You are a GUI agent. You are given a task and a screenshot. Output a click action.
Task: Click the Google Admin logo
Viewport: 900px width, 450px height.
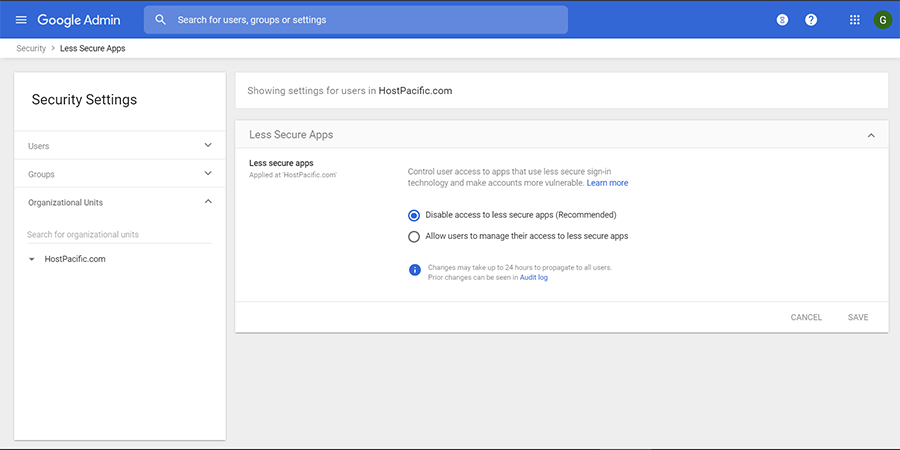click(x=79, y=20)
